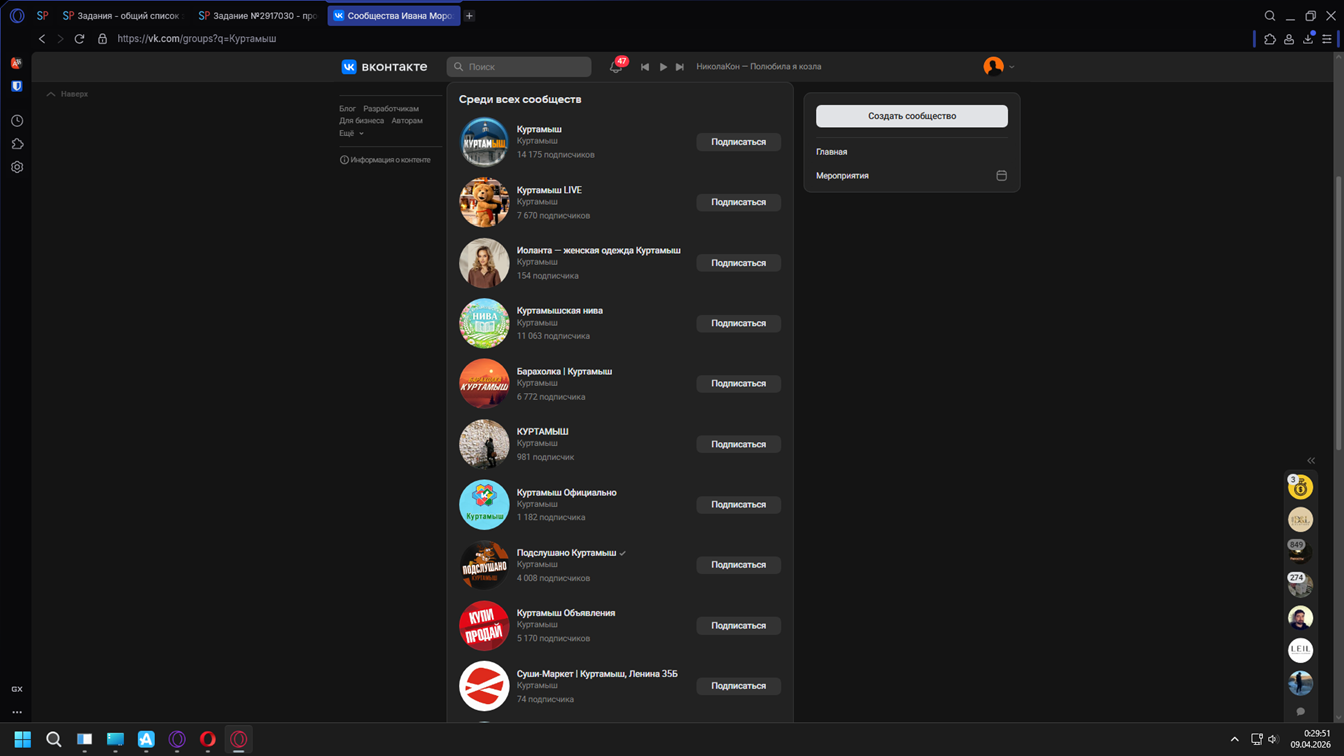Open the Куртамышская нива community thumbnail
Image resolution: width=1344 pixels, height=756 pixels.
(x=484, y=323)
